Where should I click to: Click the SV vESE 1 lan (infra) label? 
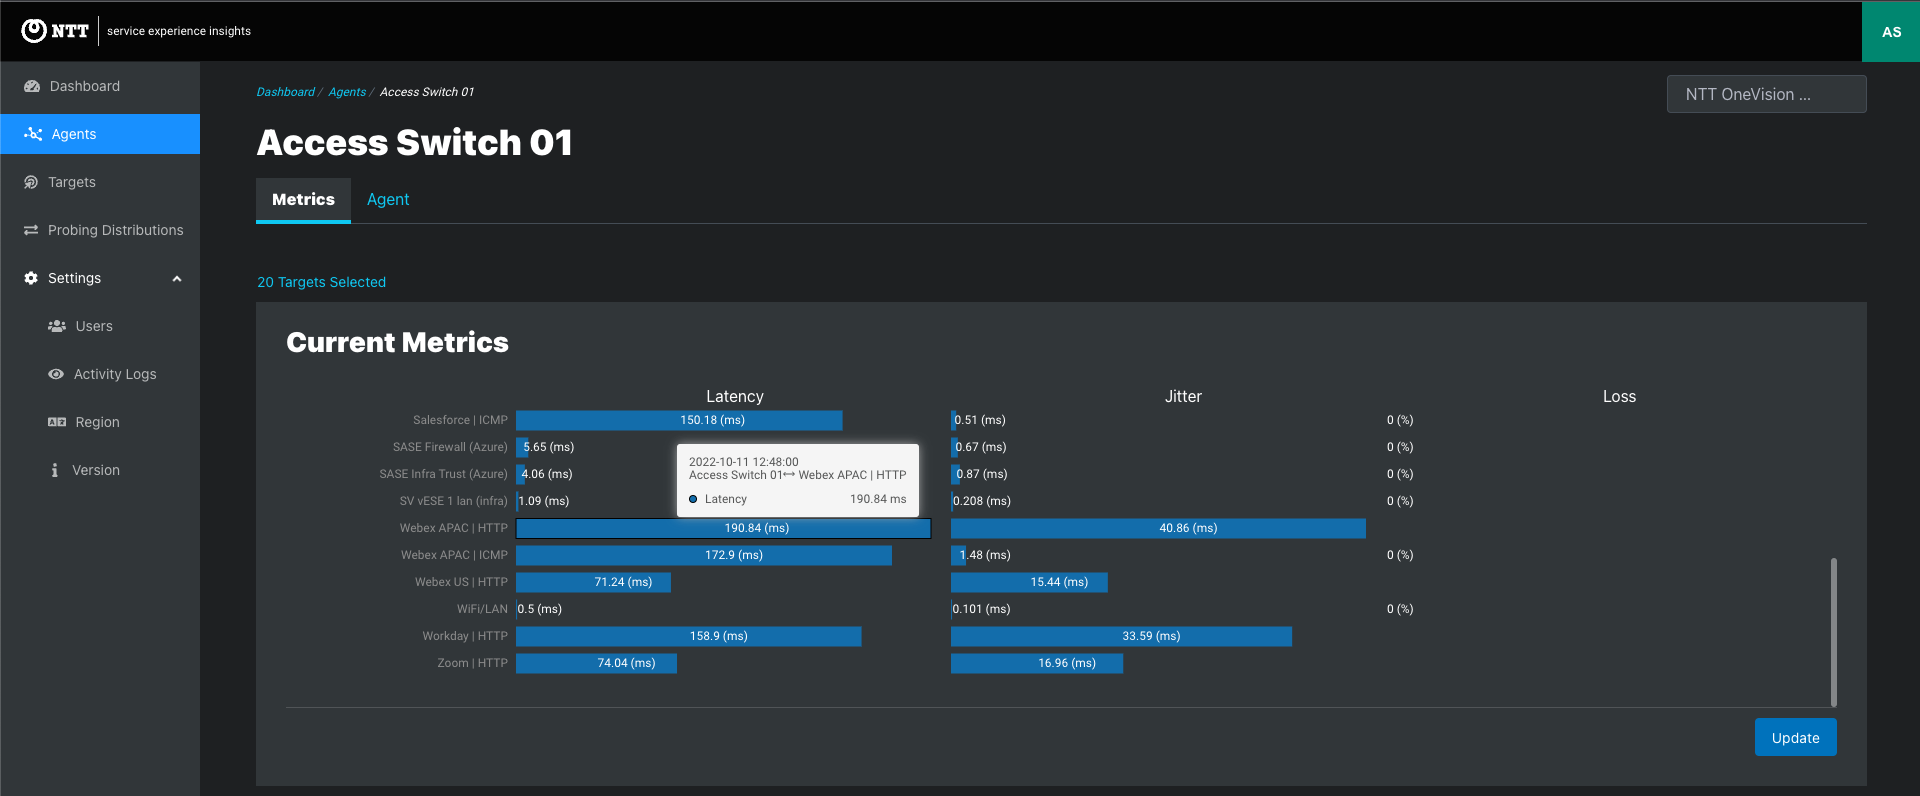(x=454, y=501)
